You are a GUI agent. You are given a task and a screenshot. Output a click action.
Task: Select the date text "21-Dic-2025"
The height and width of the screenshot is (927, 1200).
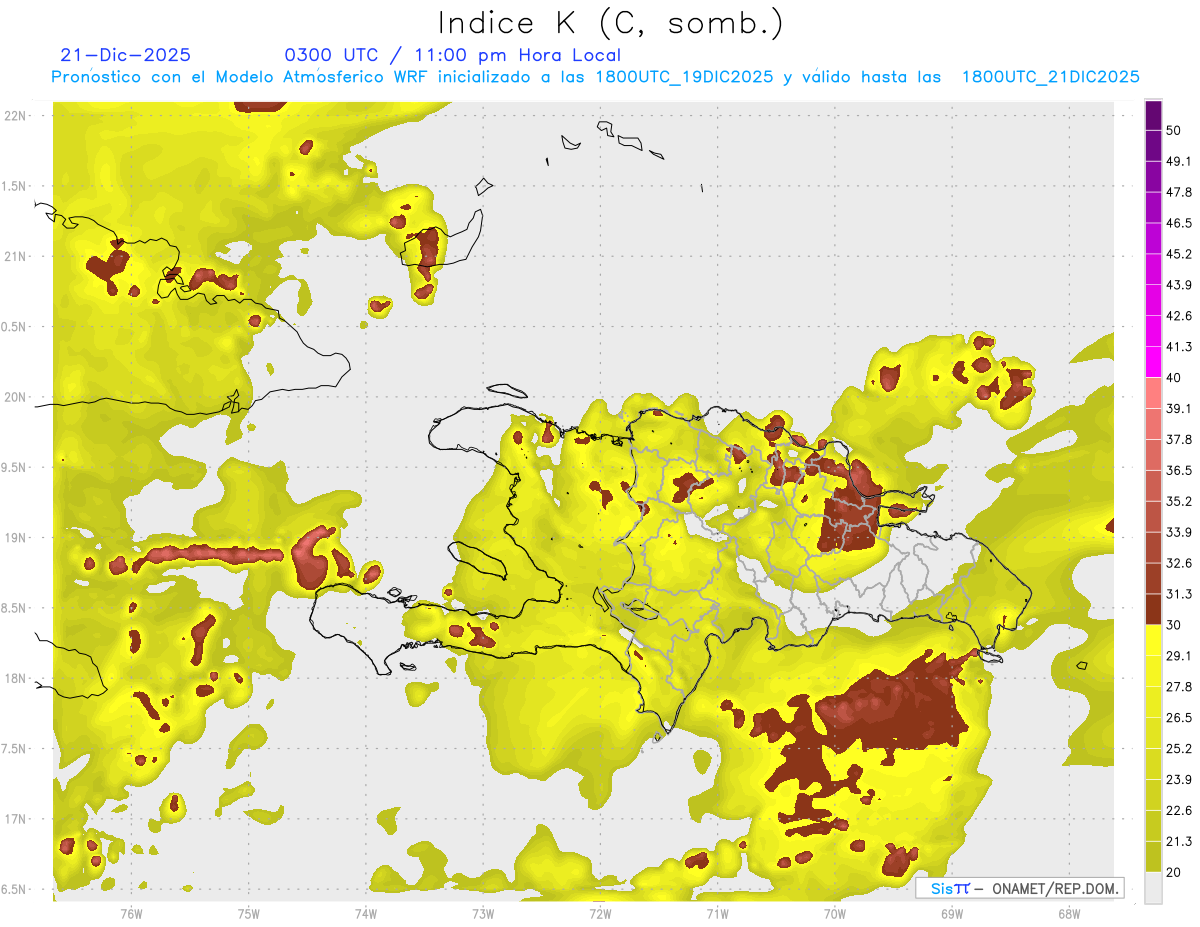coord(125,56)
